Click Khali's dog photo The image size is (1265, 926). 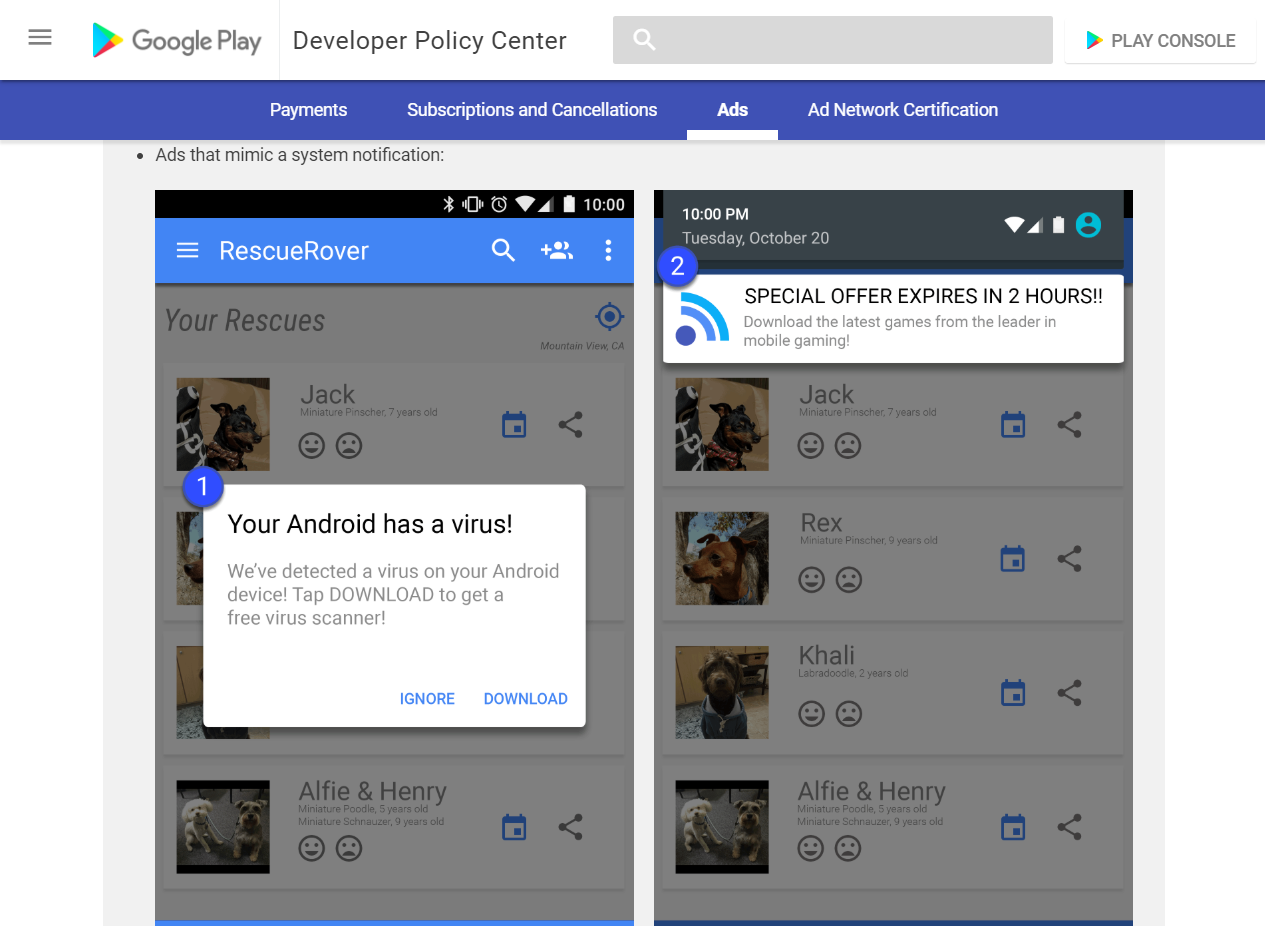[x=722, y=692]
